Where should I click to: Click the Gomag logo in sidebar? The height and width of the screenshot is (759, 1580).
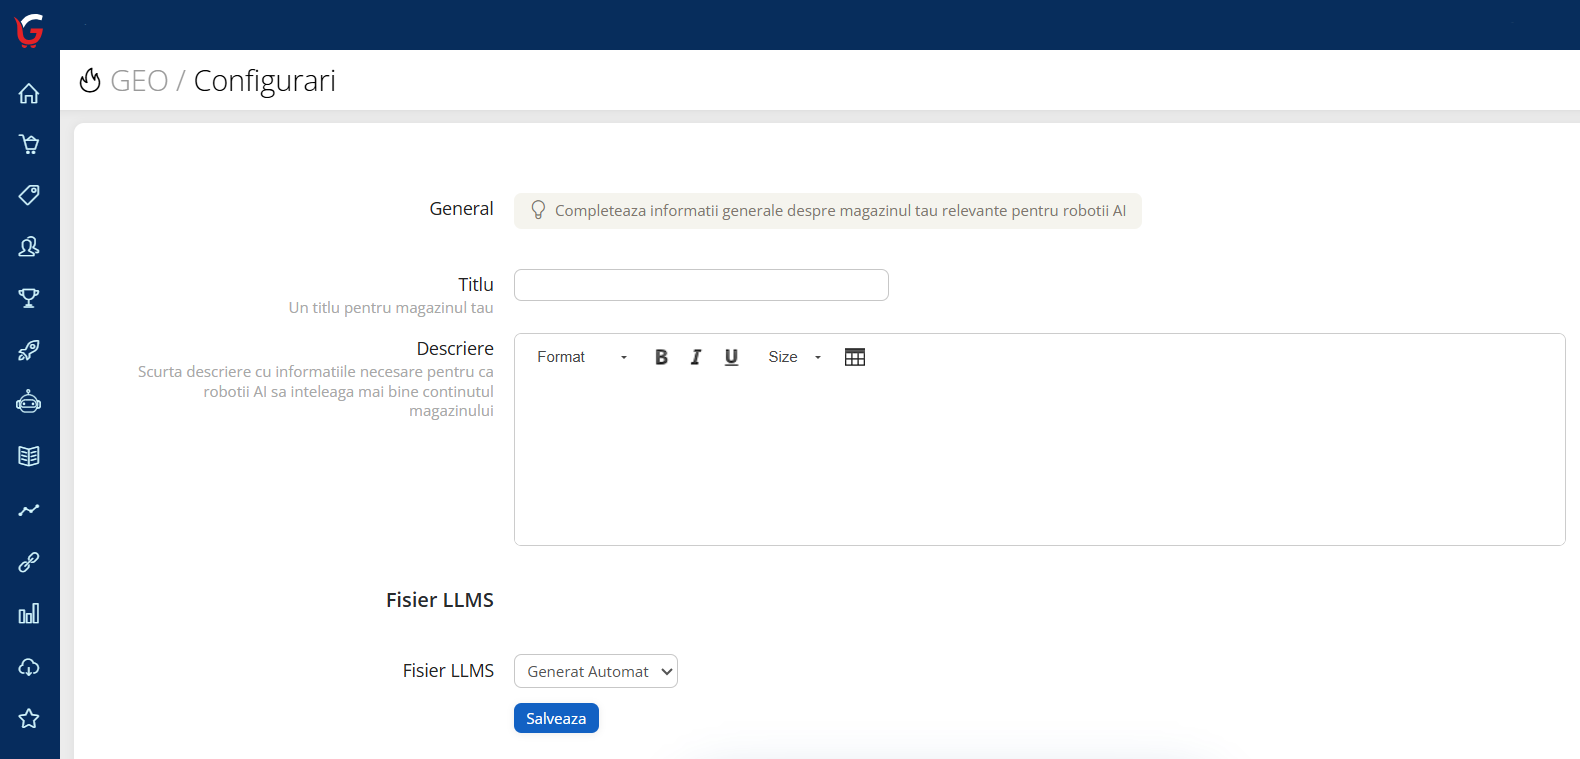[29, 30]
